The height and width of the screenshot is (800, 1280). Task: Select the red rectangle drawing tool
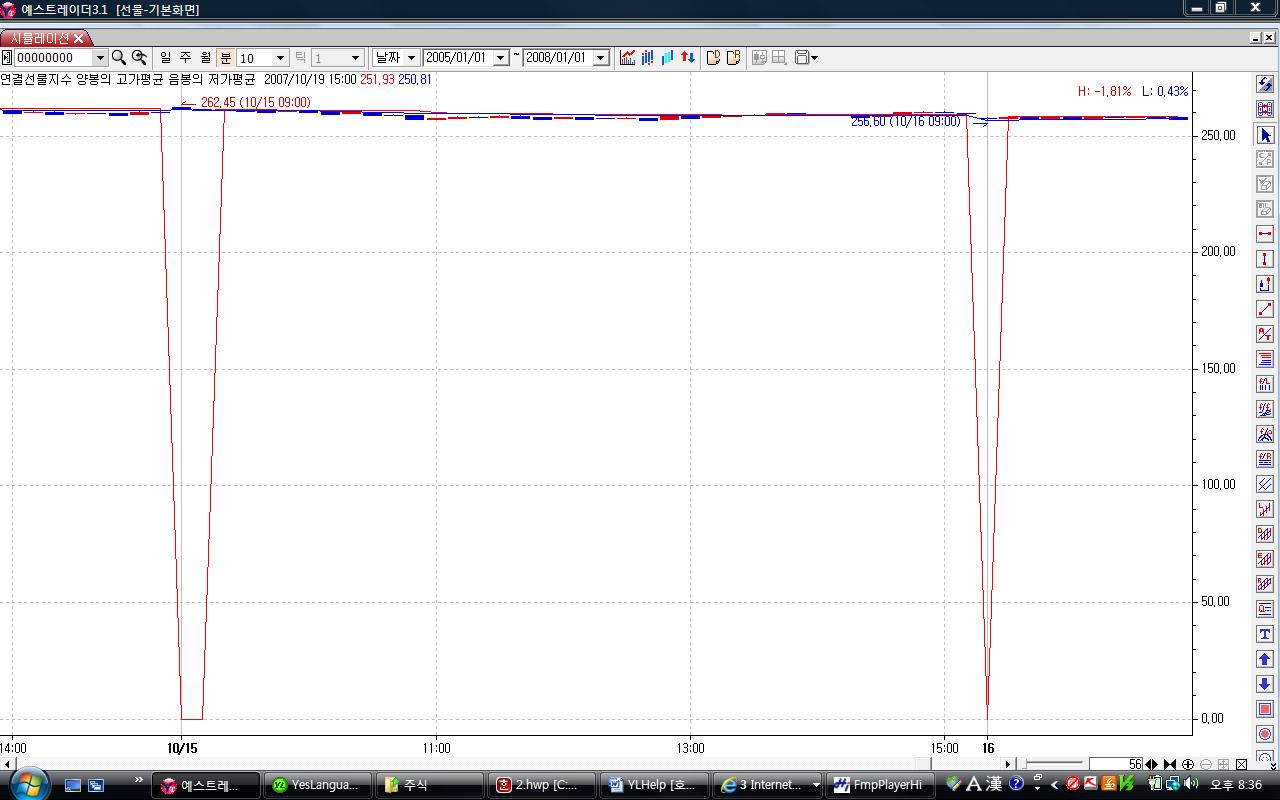coord(1265,709)
